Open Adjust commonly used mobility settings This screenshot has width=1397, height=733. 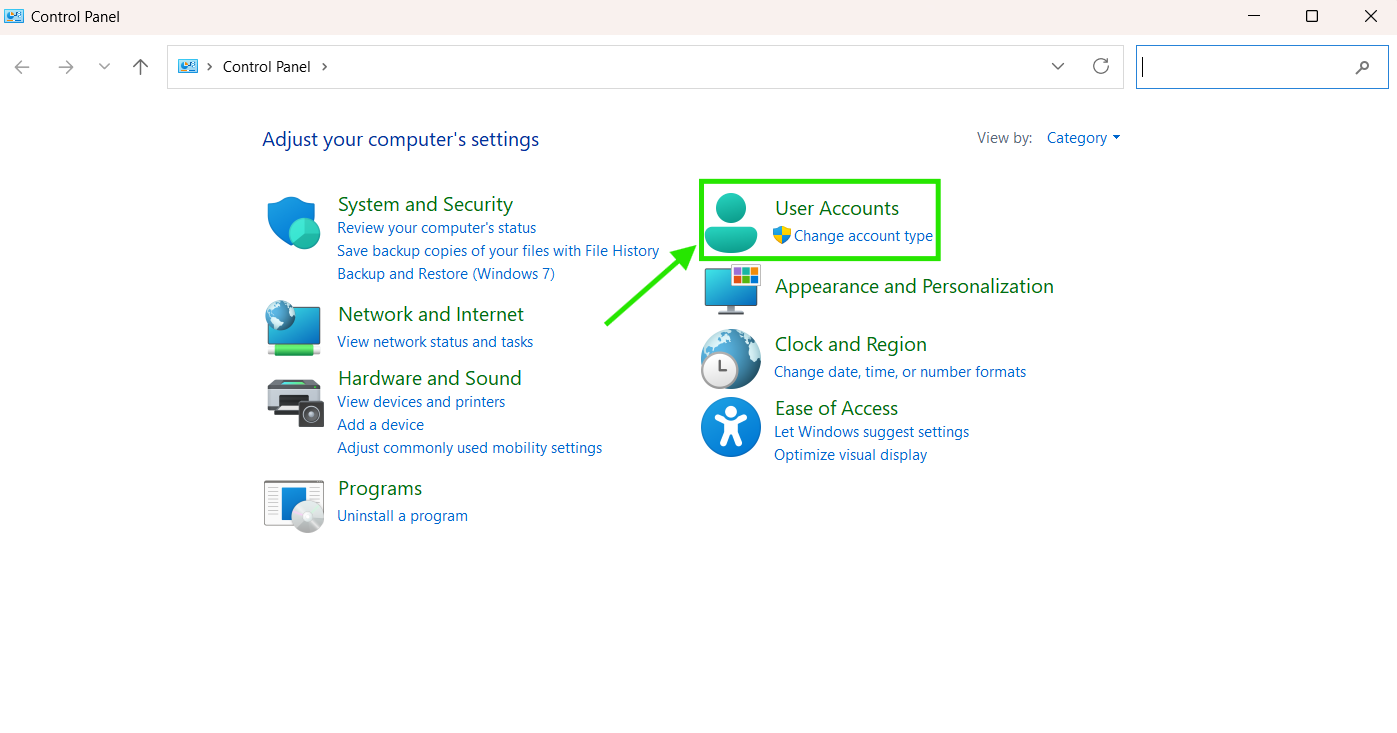pyautogui.click(x=470, y=448)
